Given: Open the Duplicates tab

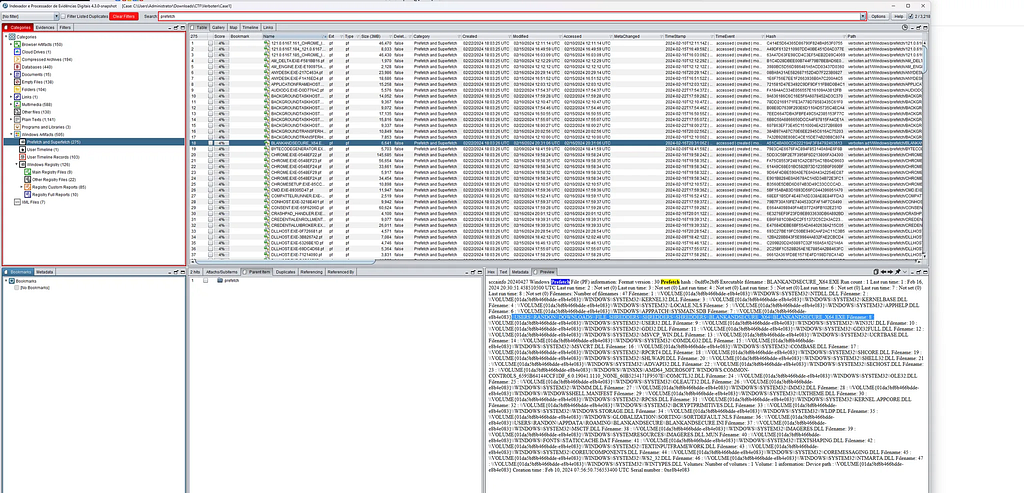Looking at the screenshot, I should 285,272.
